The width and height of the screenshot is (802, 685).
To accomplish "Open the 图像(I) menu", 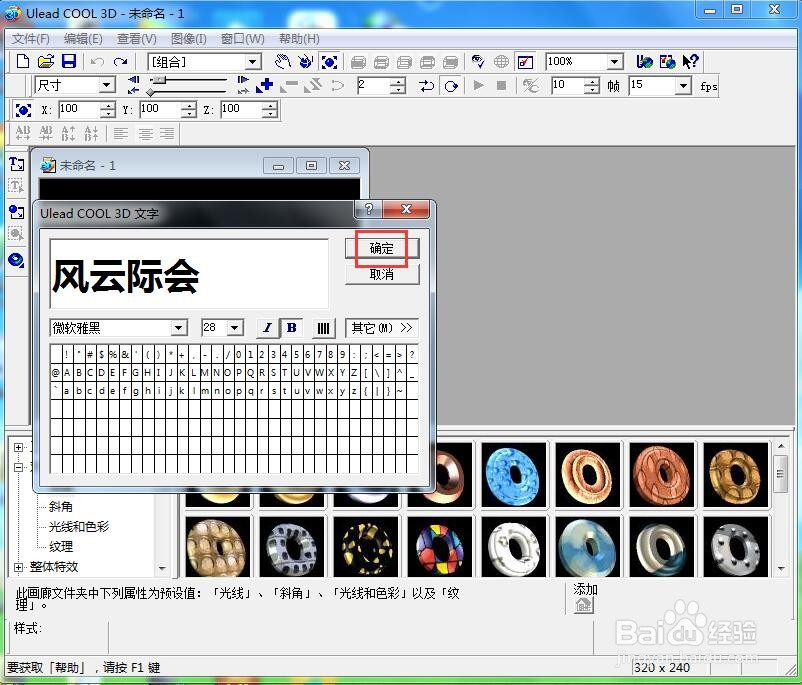I will click(189, 39).
